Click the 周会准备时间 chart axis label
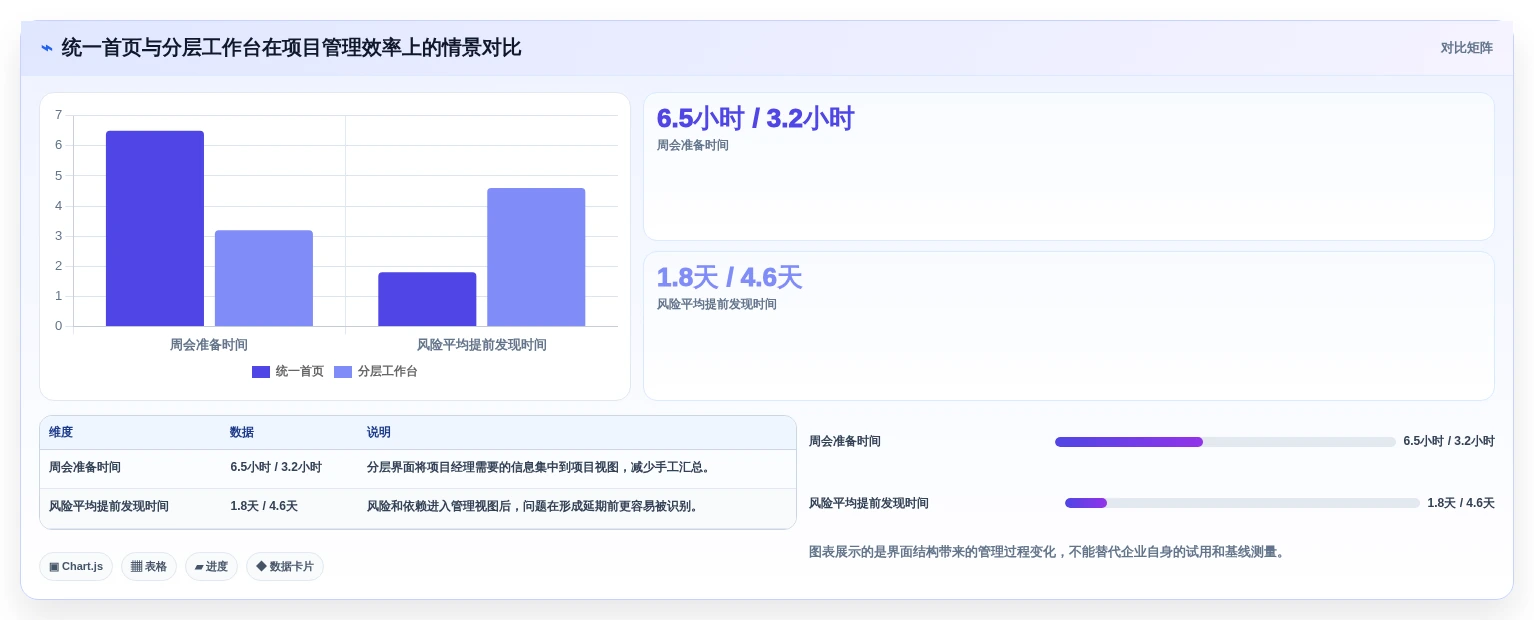Screen dimensions: 1534x620 click(209, 345)
